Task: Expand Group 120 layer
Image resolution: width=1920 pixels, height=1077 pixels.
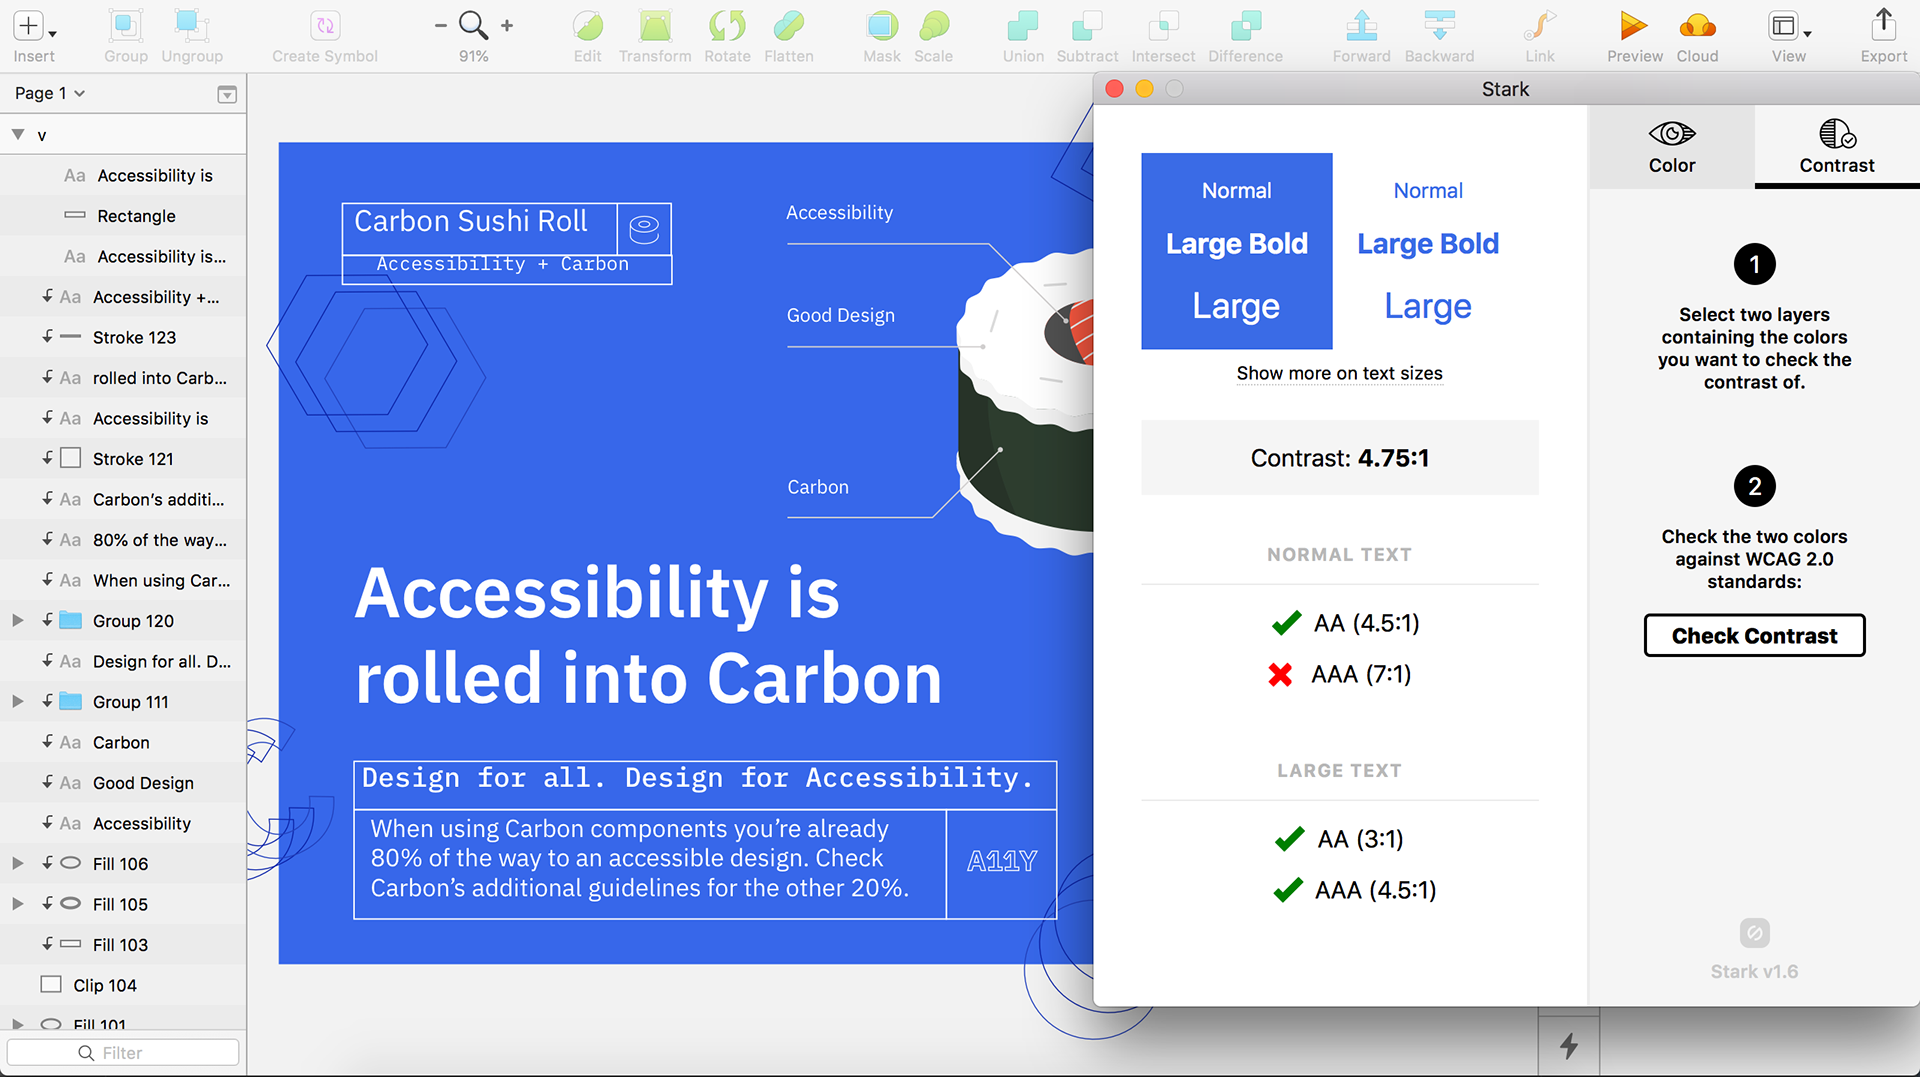Action: pyautogui.click(x=18, y=620)
